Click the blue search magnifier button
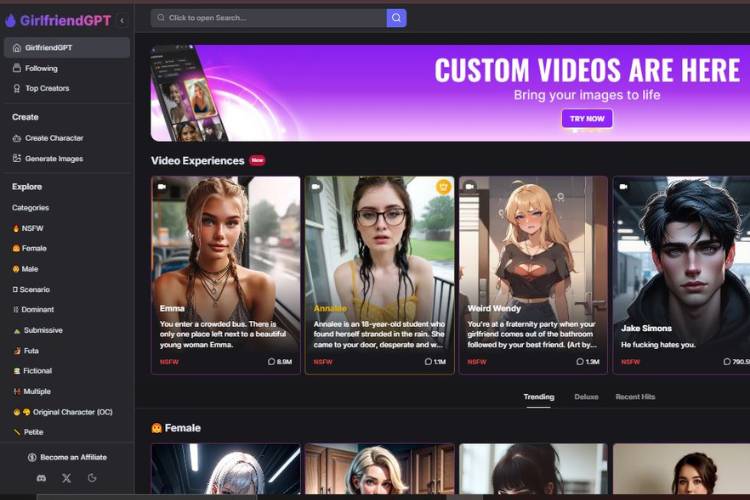 click(397, 18)
